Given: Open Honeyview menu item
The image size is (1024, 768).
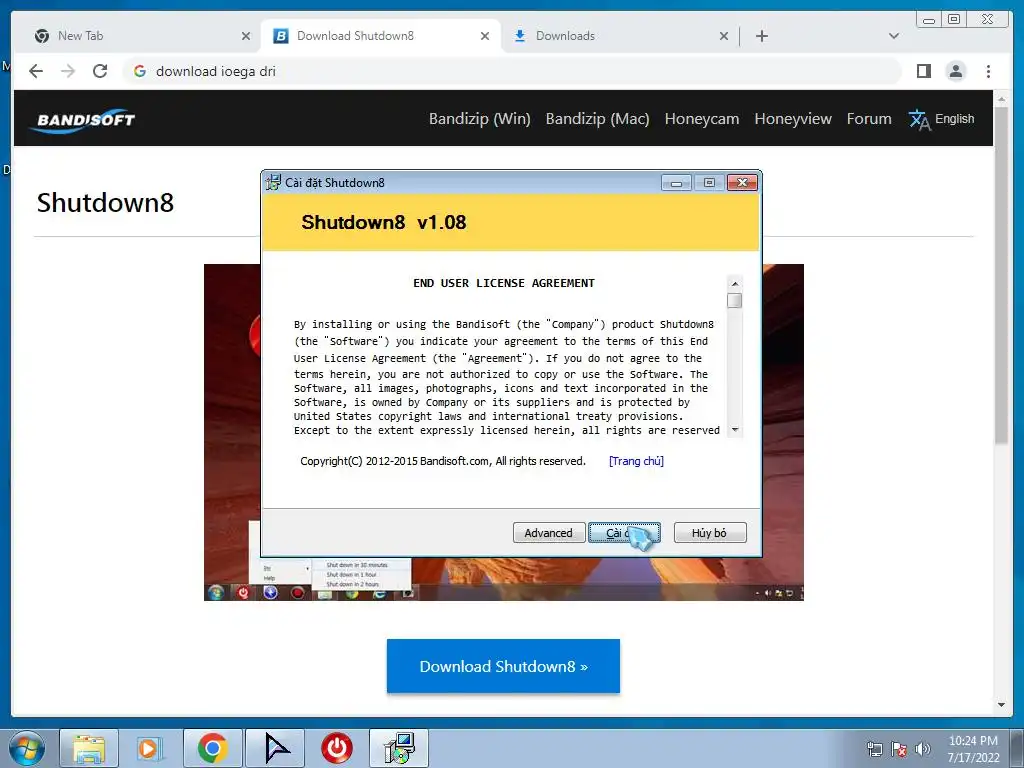Looking at the screenshot, I should point(793,119).
